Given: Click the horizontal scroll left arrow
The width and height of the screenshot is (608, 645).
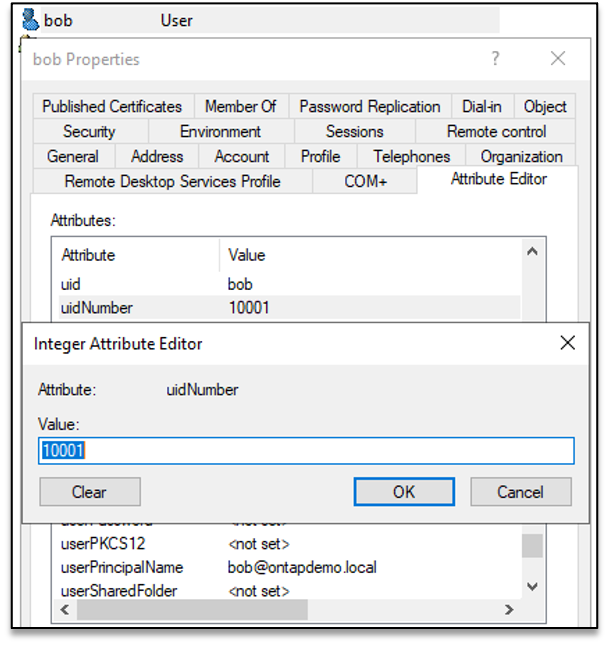Looking at the screenshot, I should click(65, 609).
